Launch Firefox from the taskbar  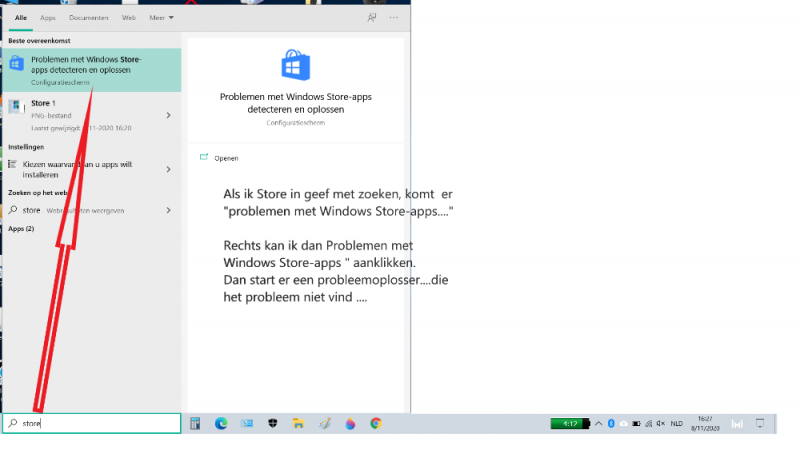point(350,424)
